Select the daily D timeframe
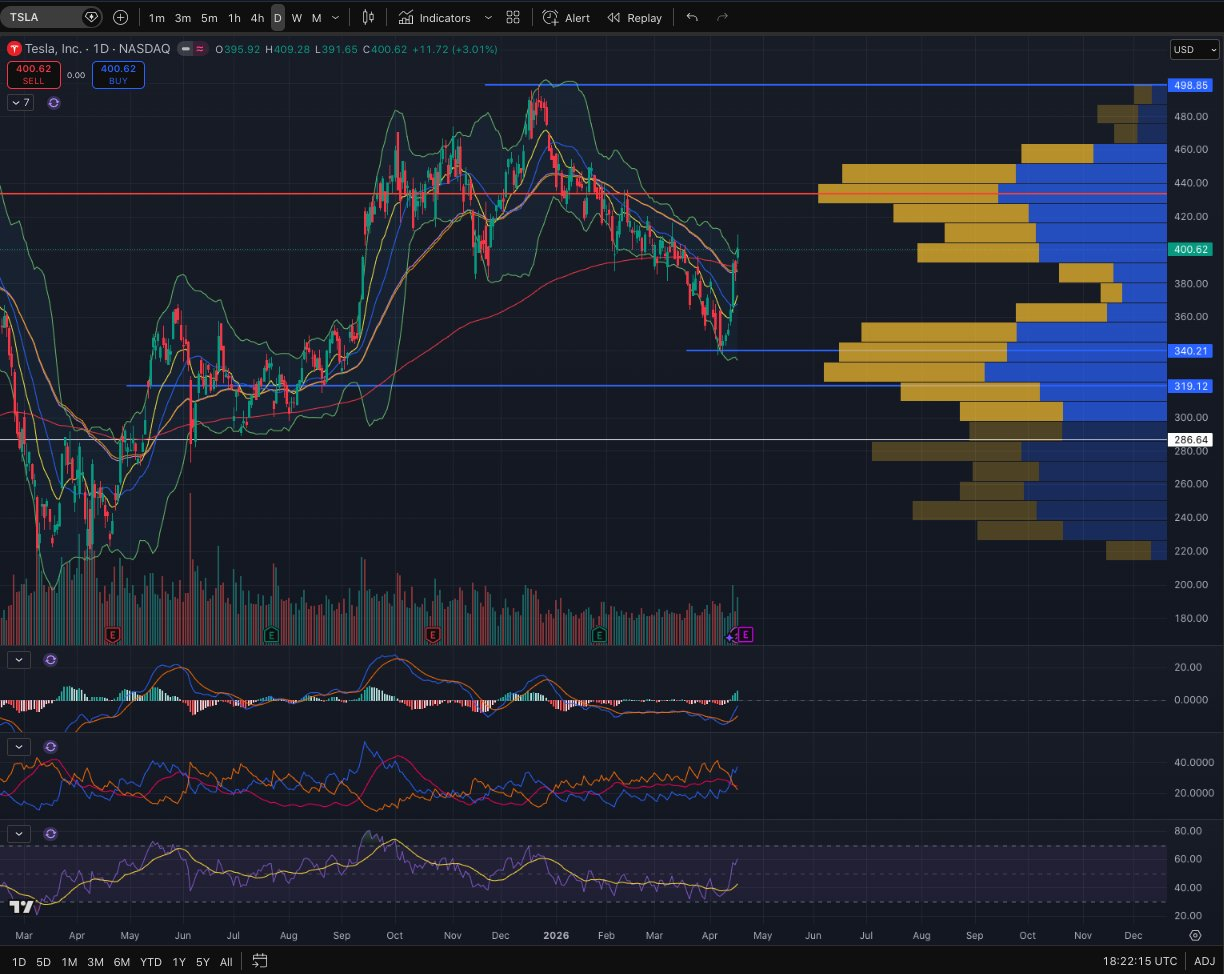Viewport: 1224px width, 974px height. pyautogui.click(x=278, y=18)
